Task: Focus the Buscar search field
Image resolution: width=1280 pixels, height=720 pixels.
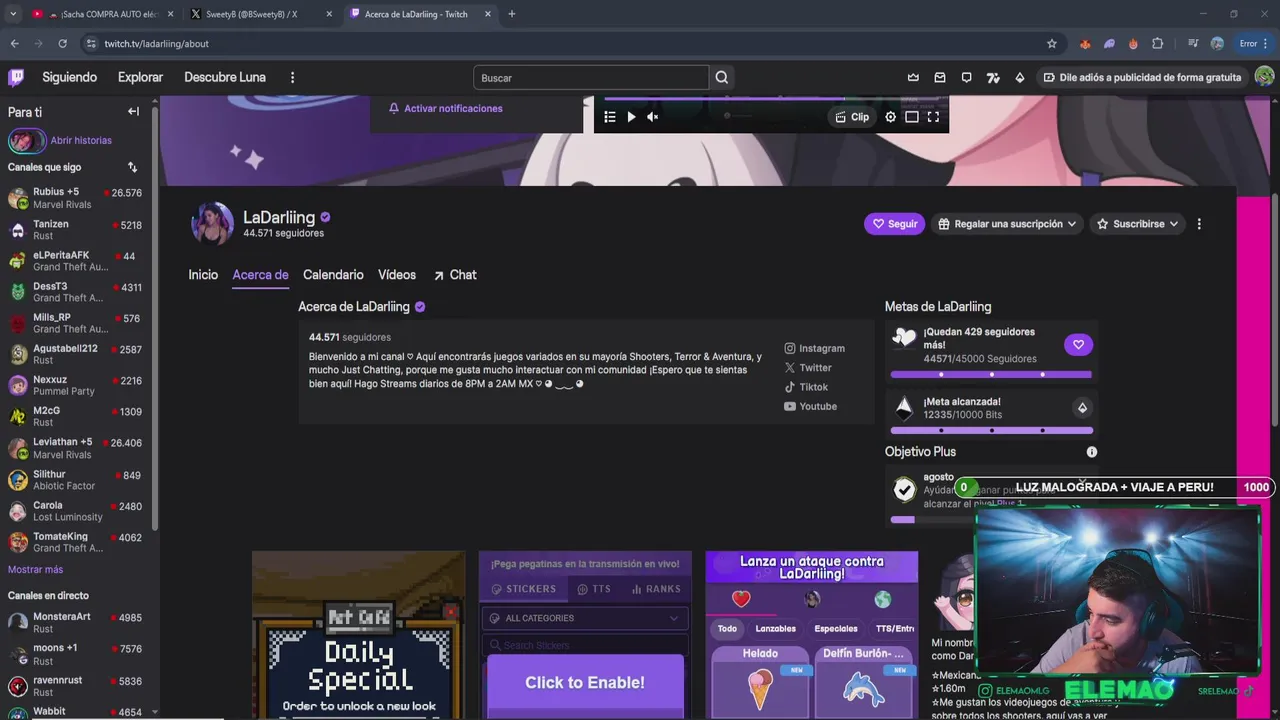Action: (591, 77)
